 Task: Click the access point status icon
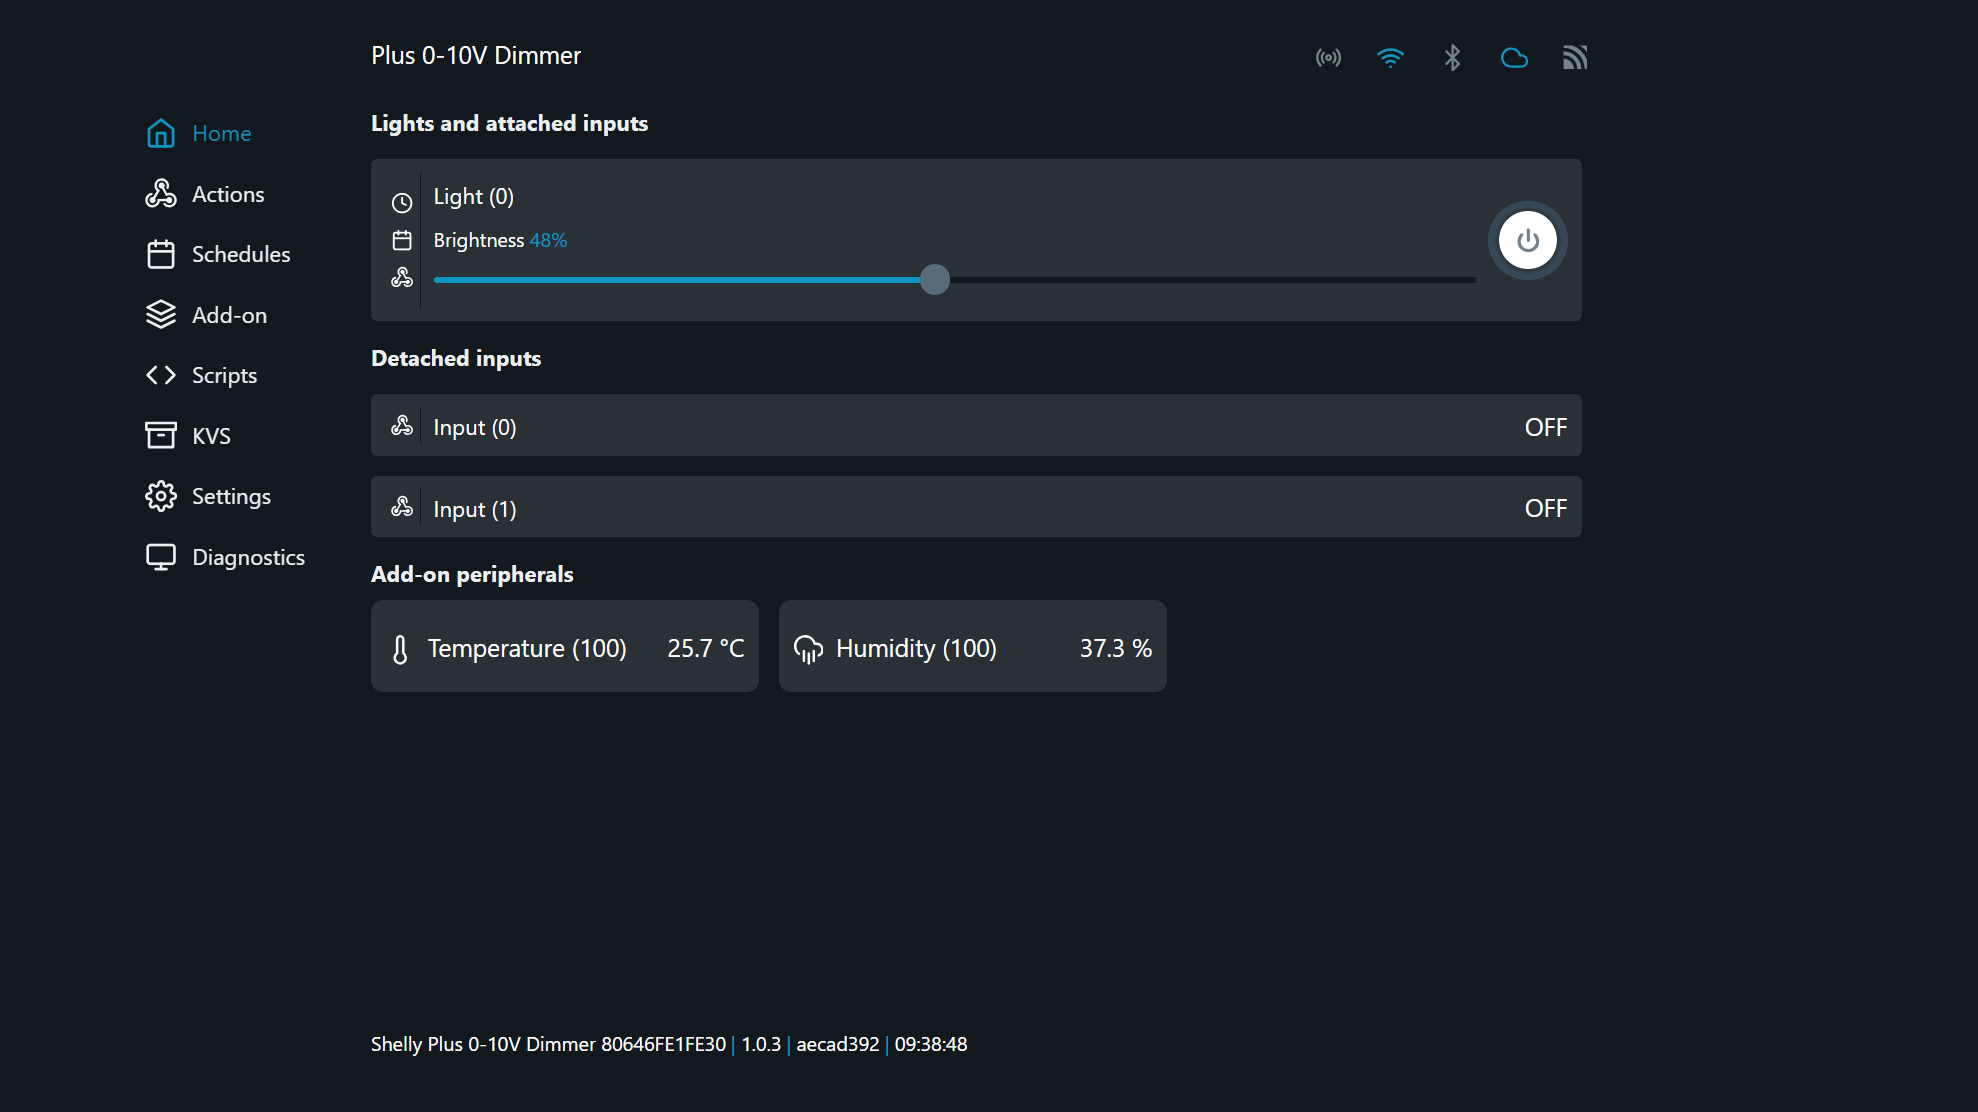click(x=1328, y=58)
